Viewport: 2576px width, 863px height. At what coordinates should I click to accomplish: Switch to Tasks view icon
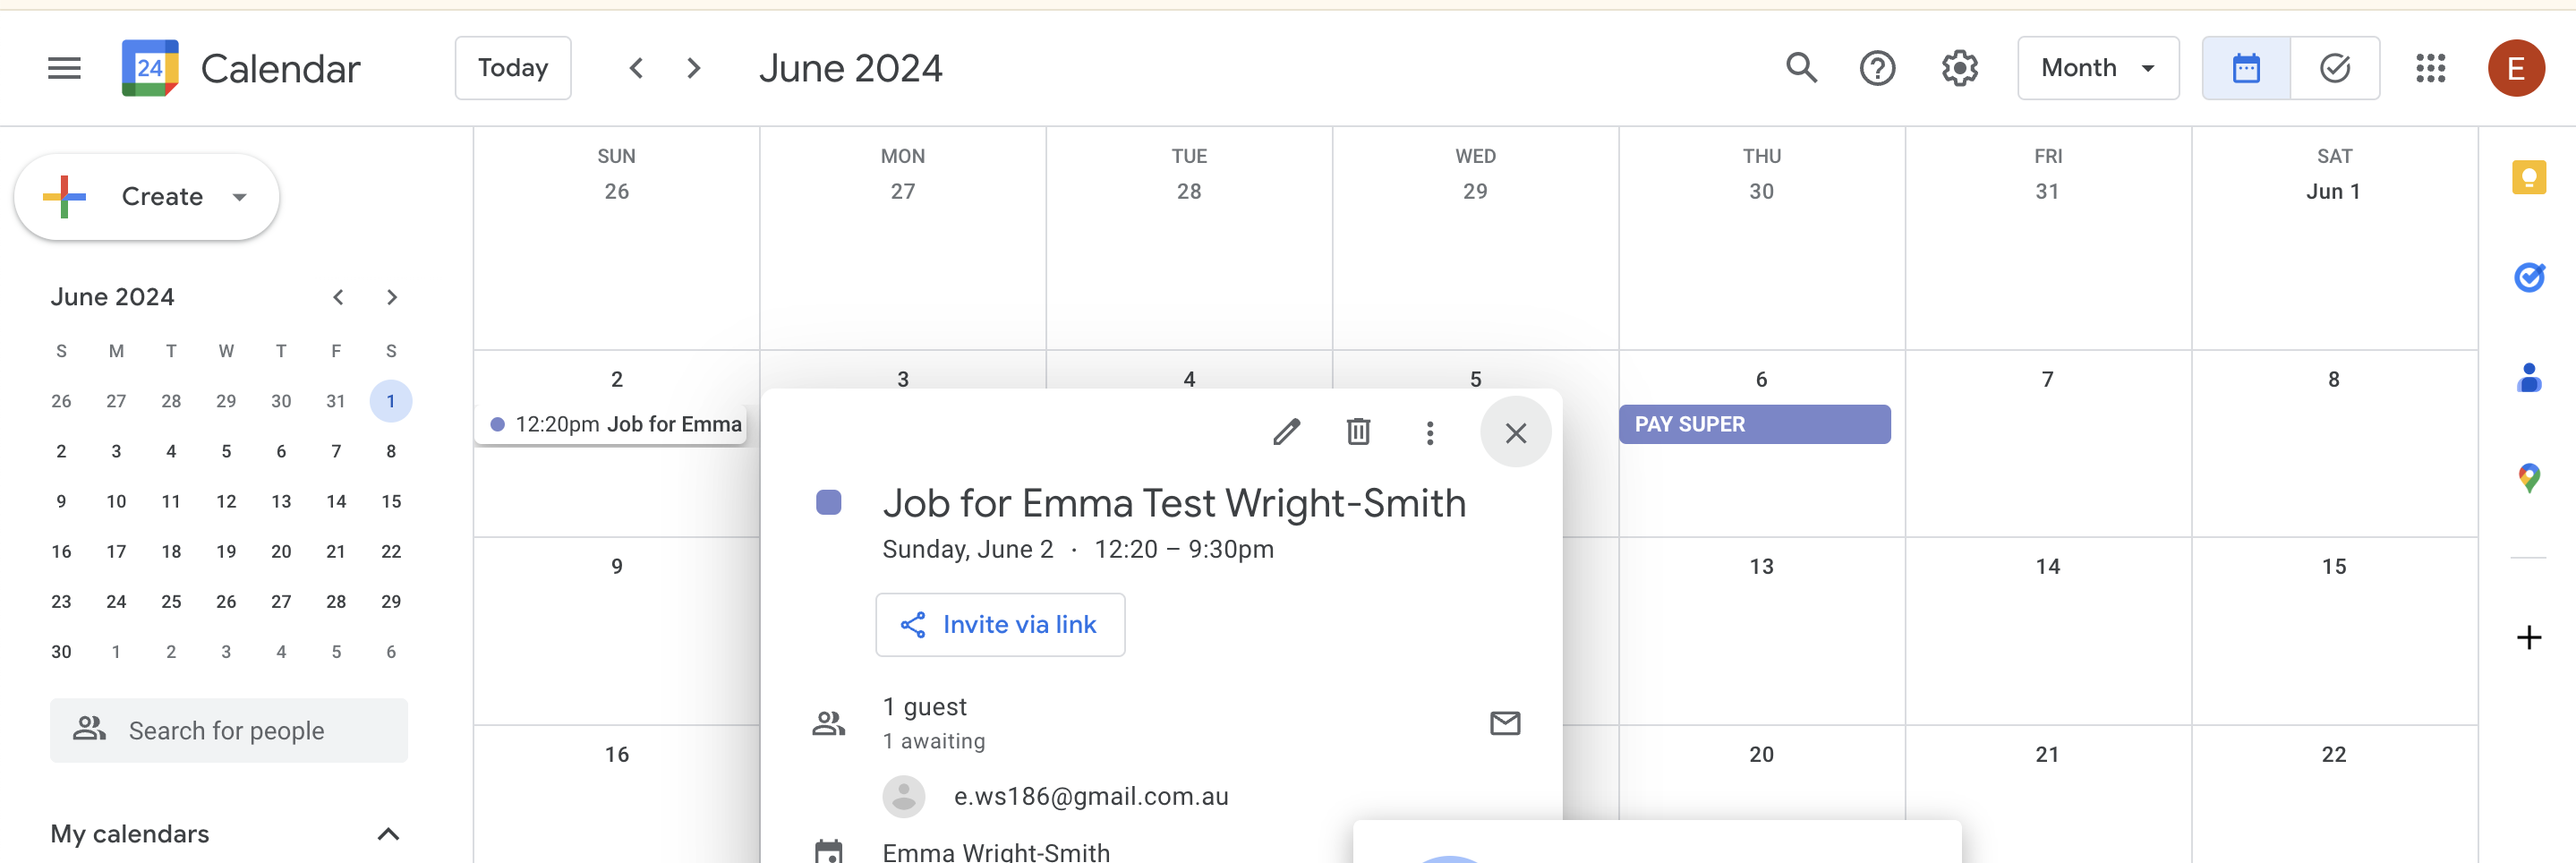pyautogui.click(x=2334, y=68)
